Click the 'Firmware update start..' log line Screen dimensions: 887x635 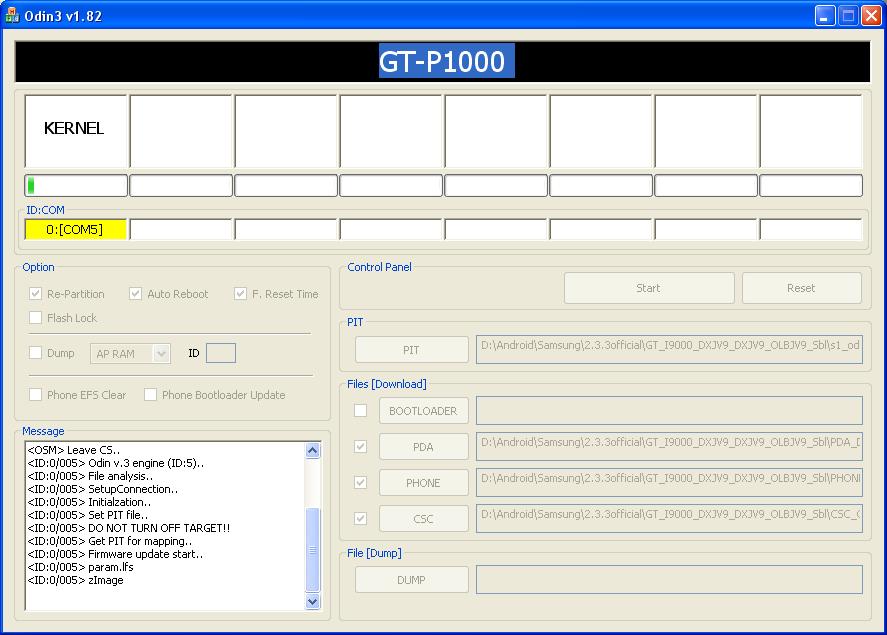[115, 554]
